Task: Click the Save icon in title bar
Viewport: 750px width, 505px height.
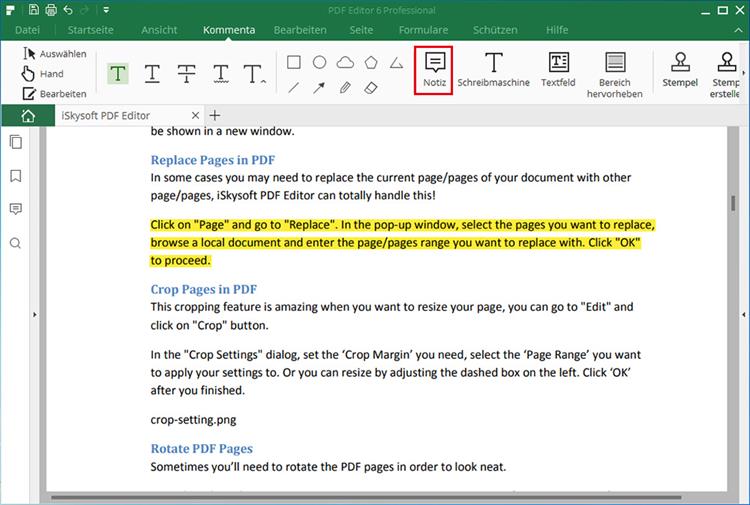Action: click(33, 10)
